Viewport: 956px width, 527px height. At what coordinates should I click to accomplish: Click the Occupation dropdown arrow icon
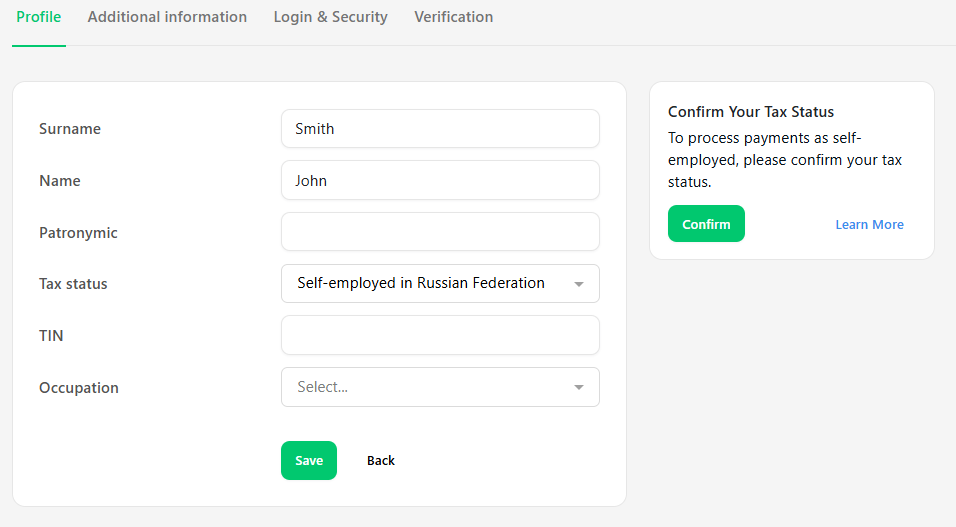(579, 387)
